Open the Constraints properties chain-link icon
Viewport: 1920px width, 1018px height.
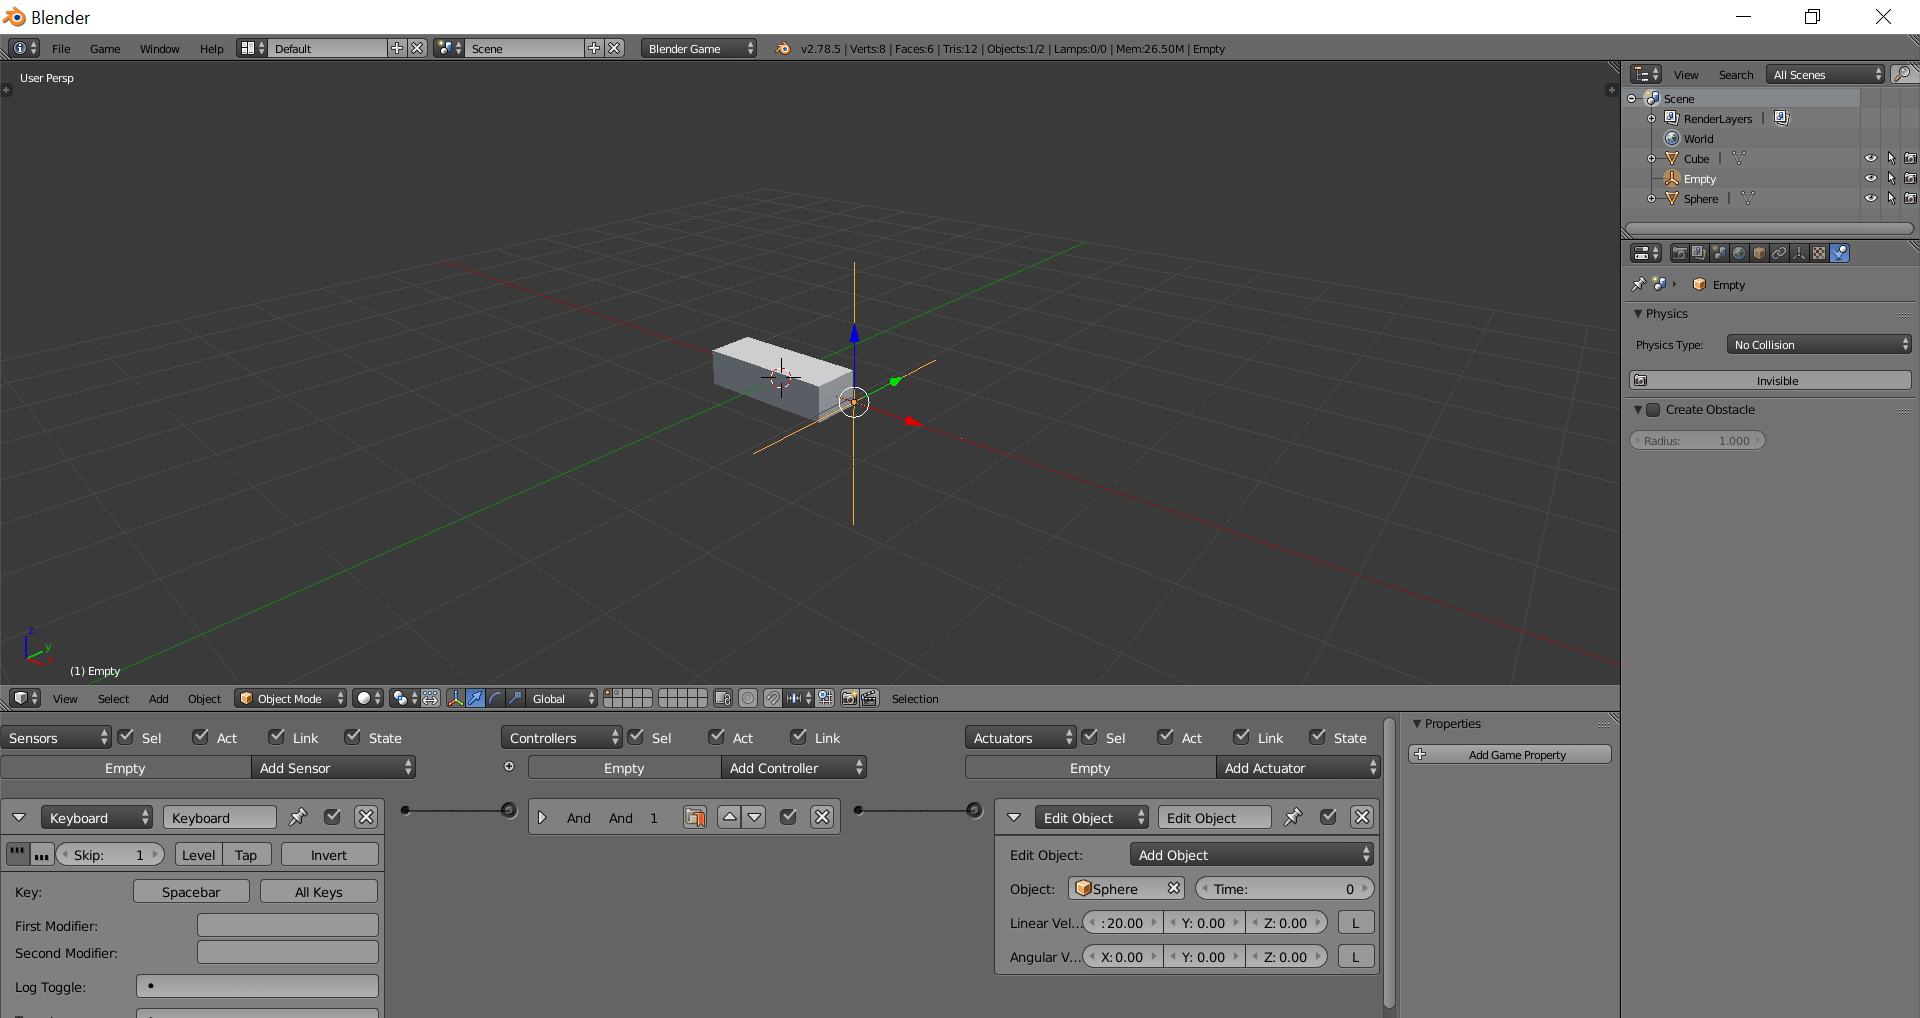[1779, 253]
